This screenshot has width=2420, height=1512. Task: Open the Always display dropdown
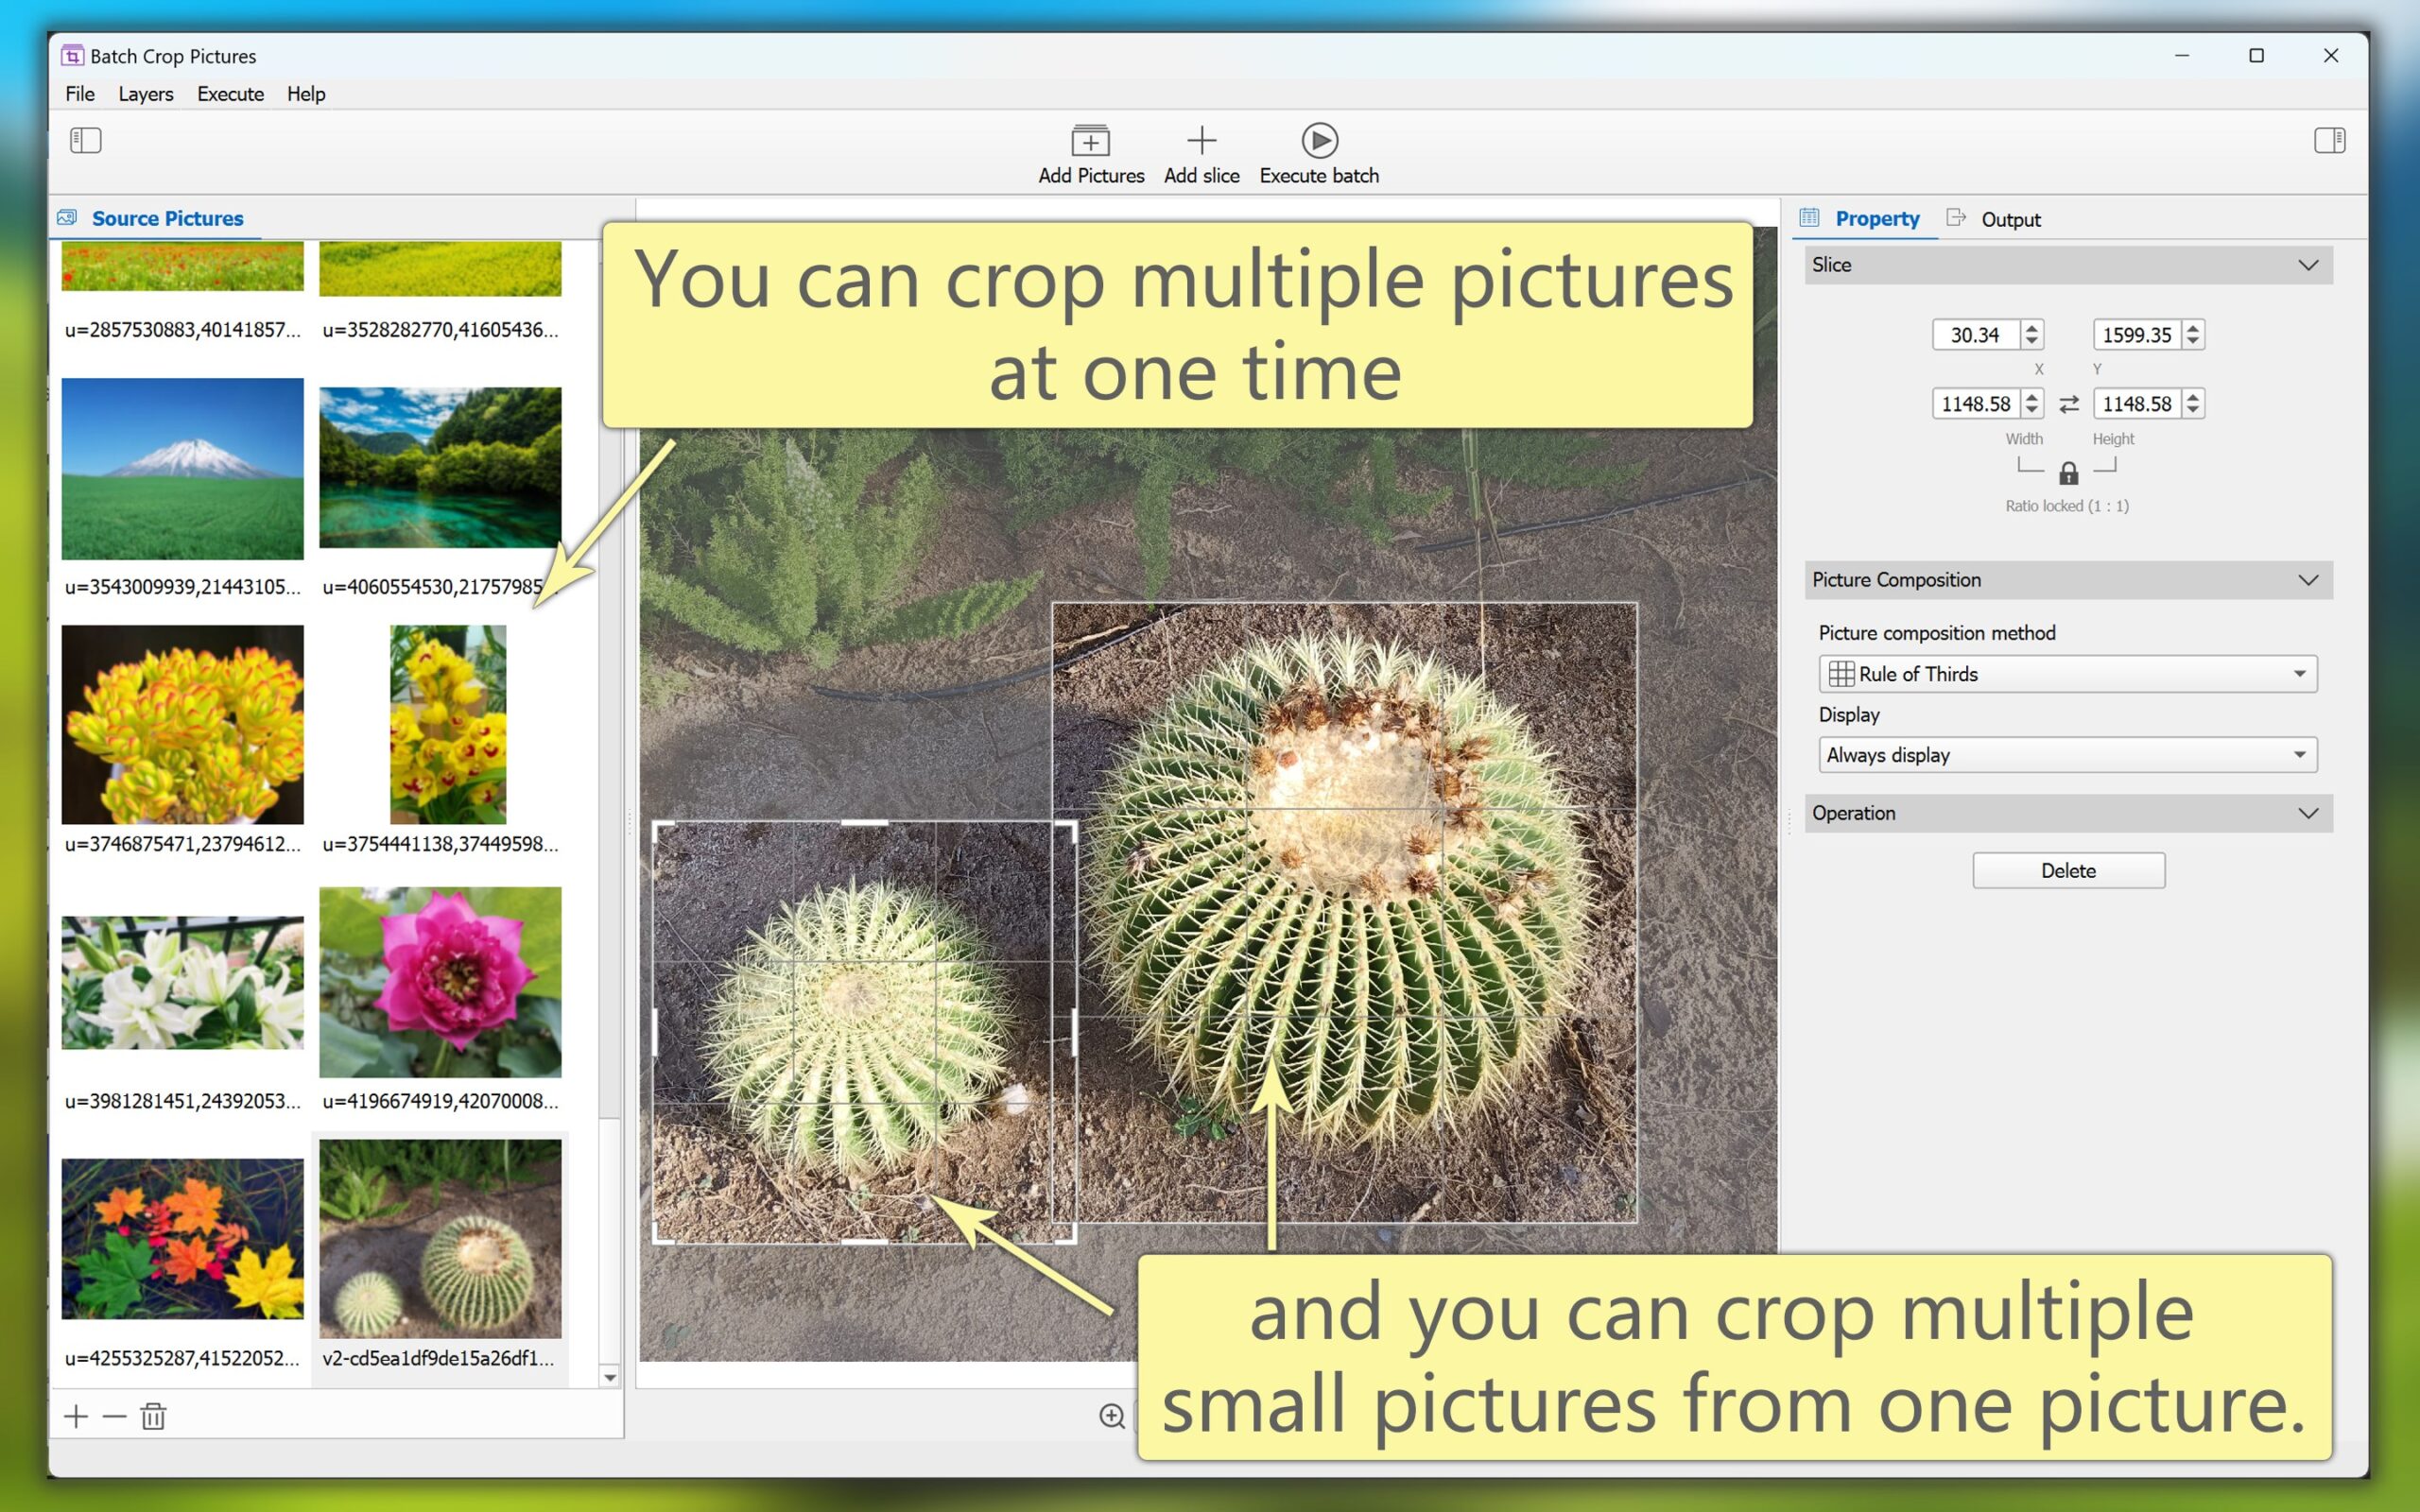pos(2067,755)
